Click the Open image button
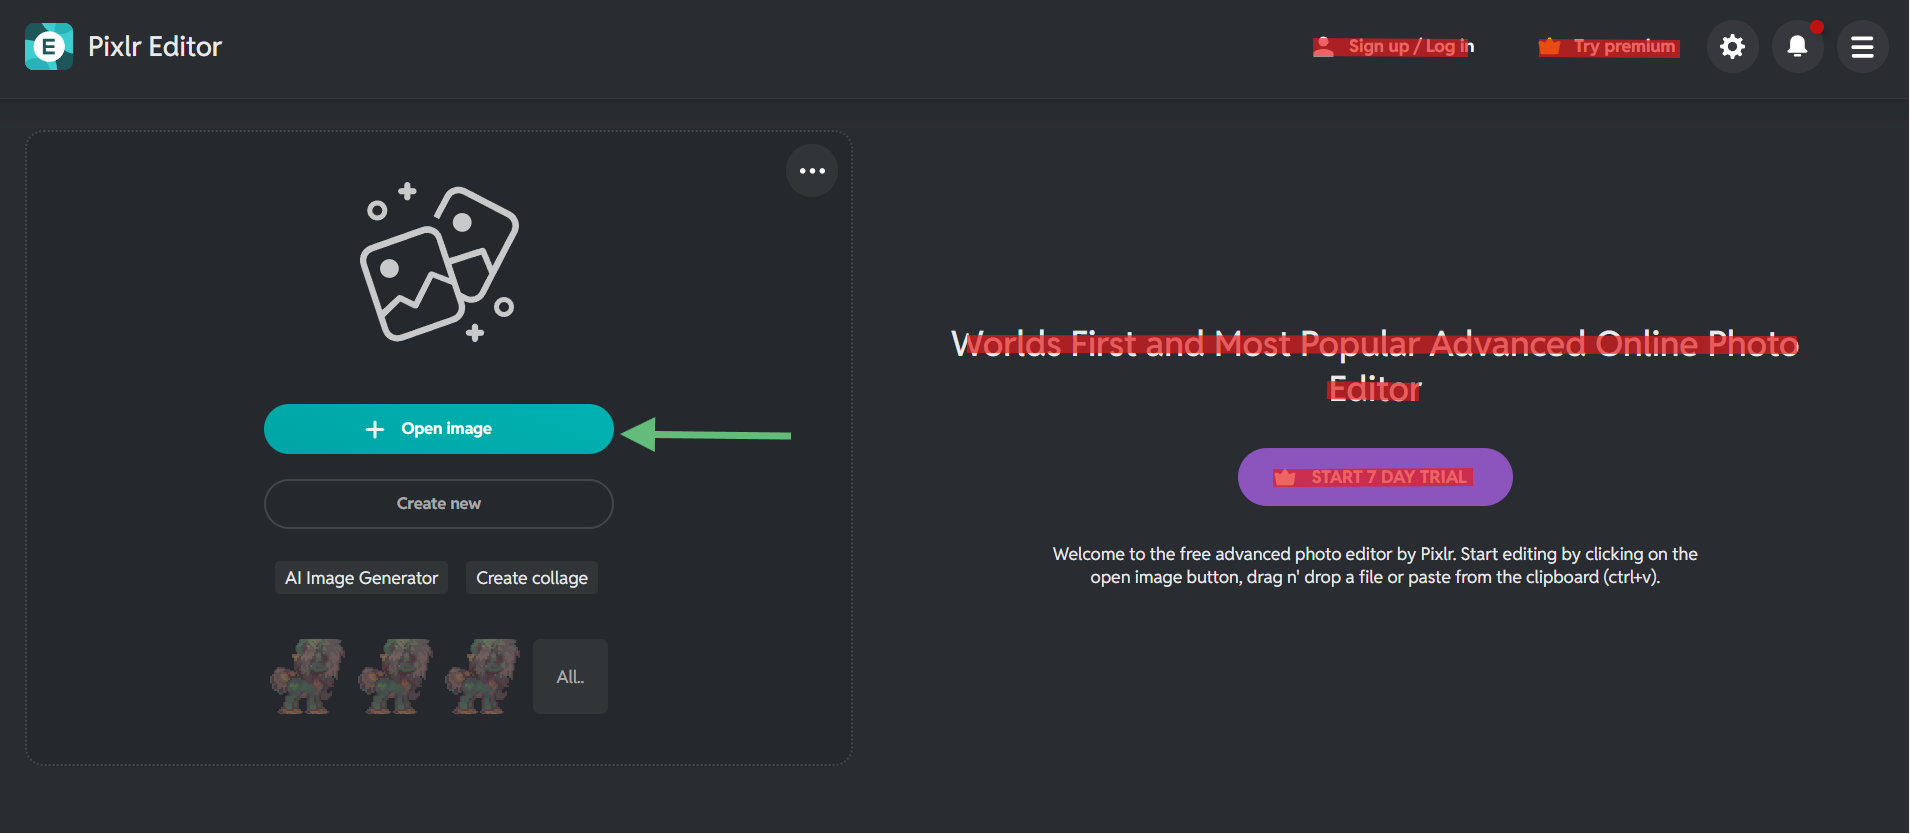Screen dimensions: 1910x834 point(439,429)
